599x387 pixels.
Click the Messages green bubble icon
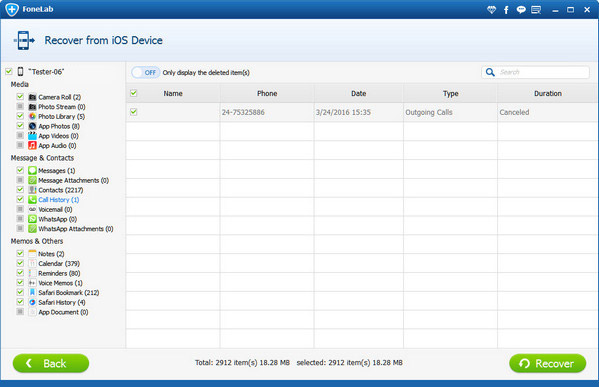tap(32, 170)
